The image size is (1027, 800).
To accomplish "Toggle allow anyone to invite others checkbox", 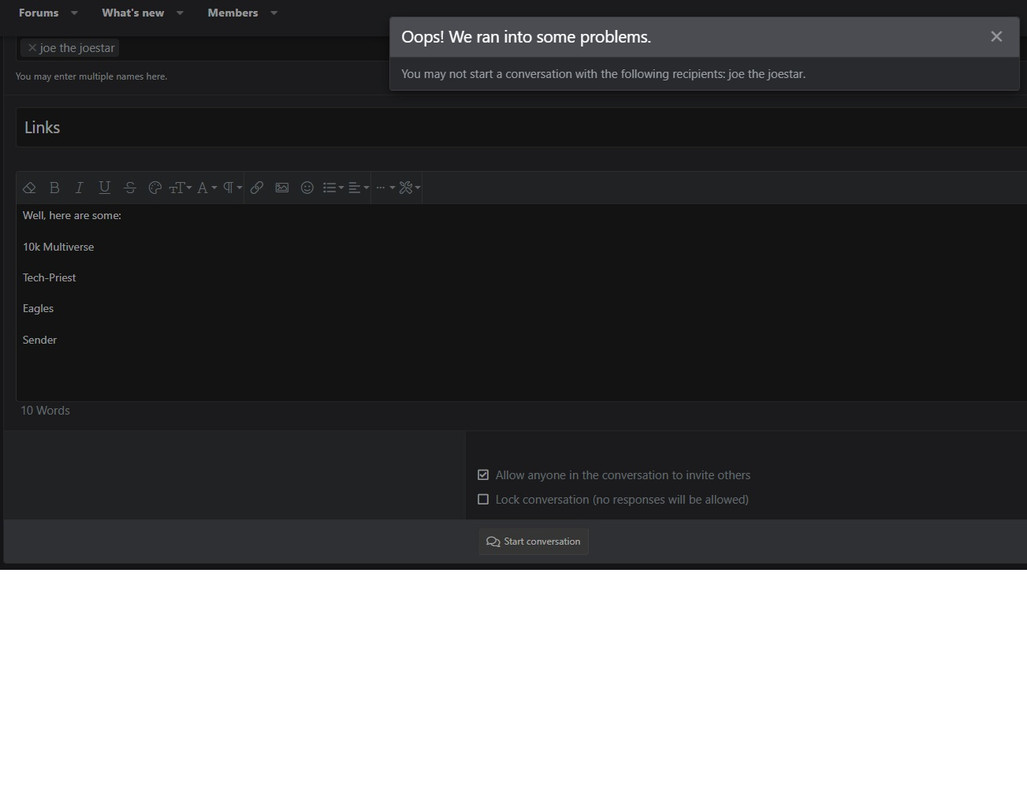I will (483, 475).
